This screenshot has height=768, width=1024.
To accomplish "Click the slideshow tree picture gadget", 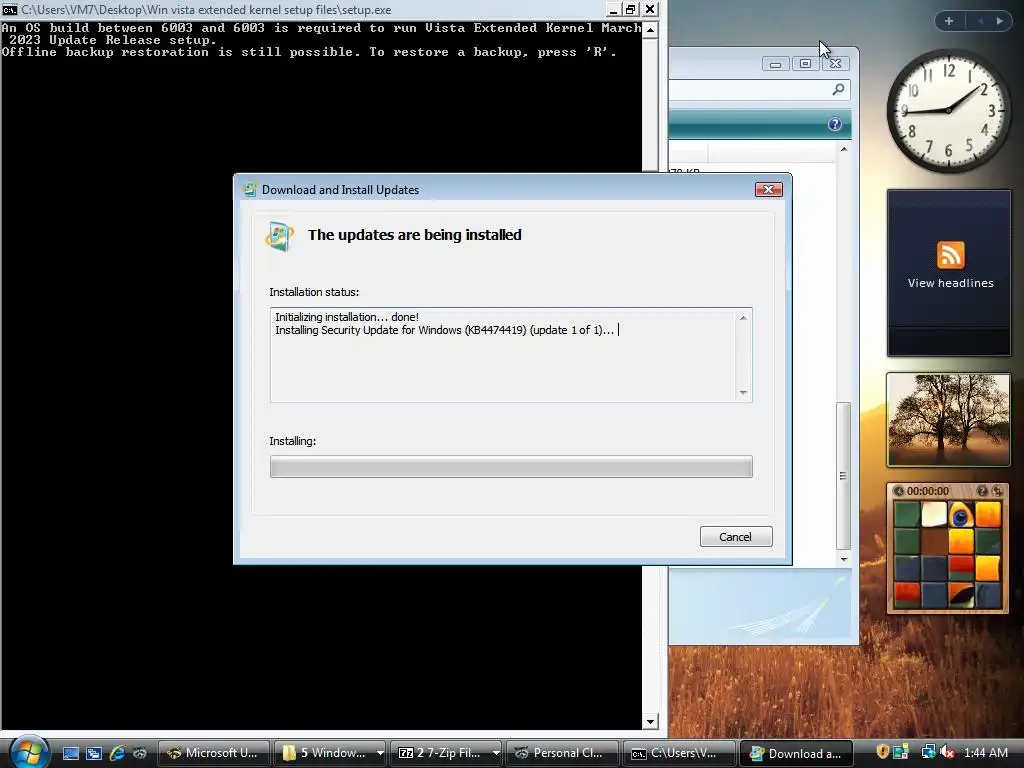I will (948, 420).
